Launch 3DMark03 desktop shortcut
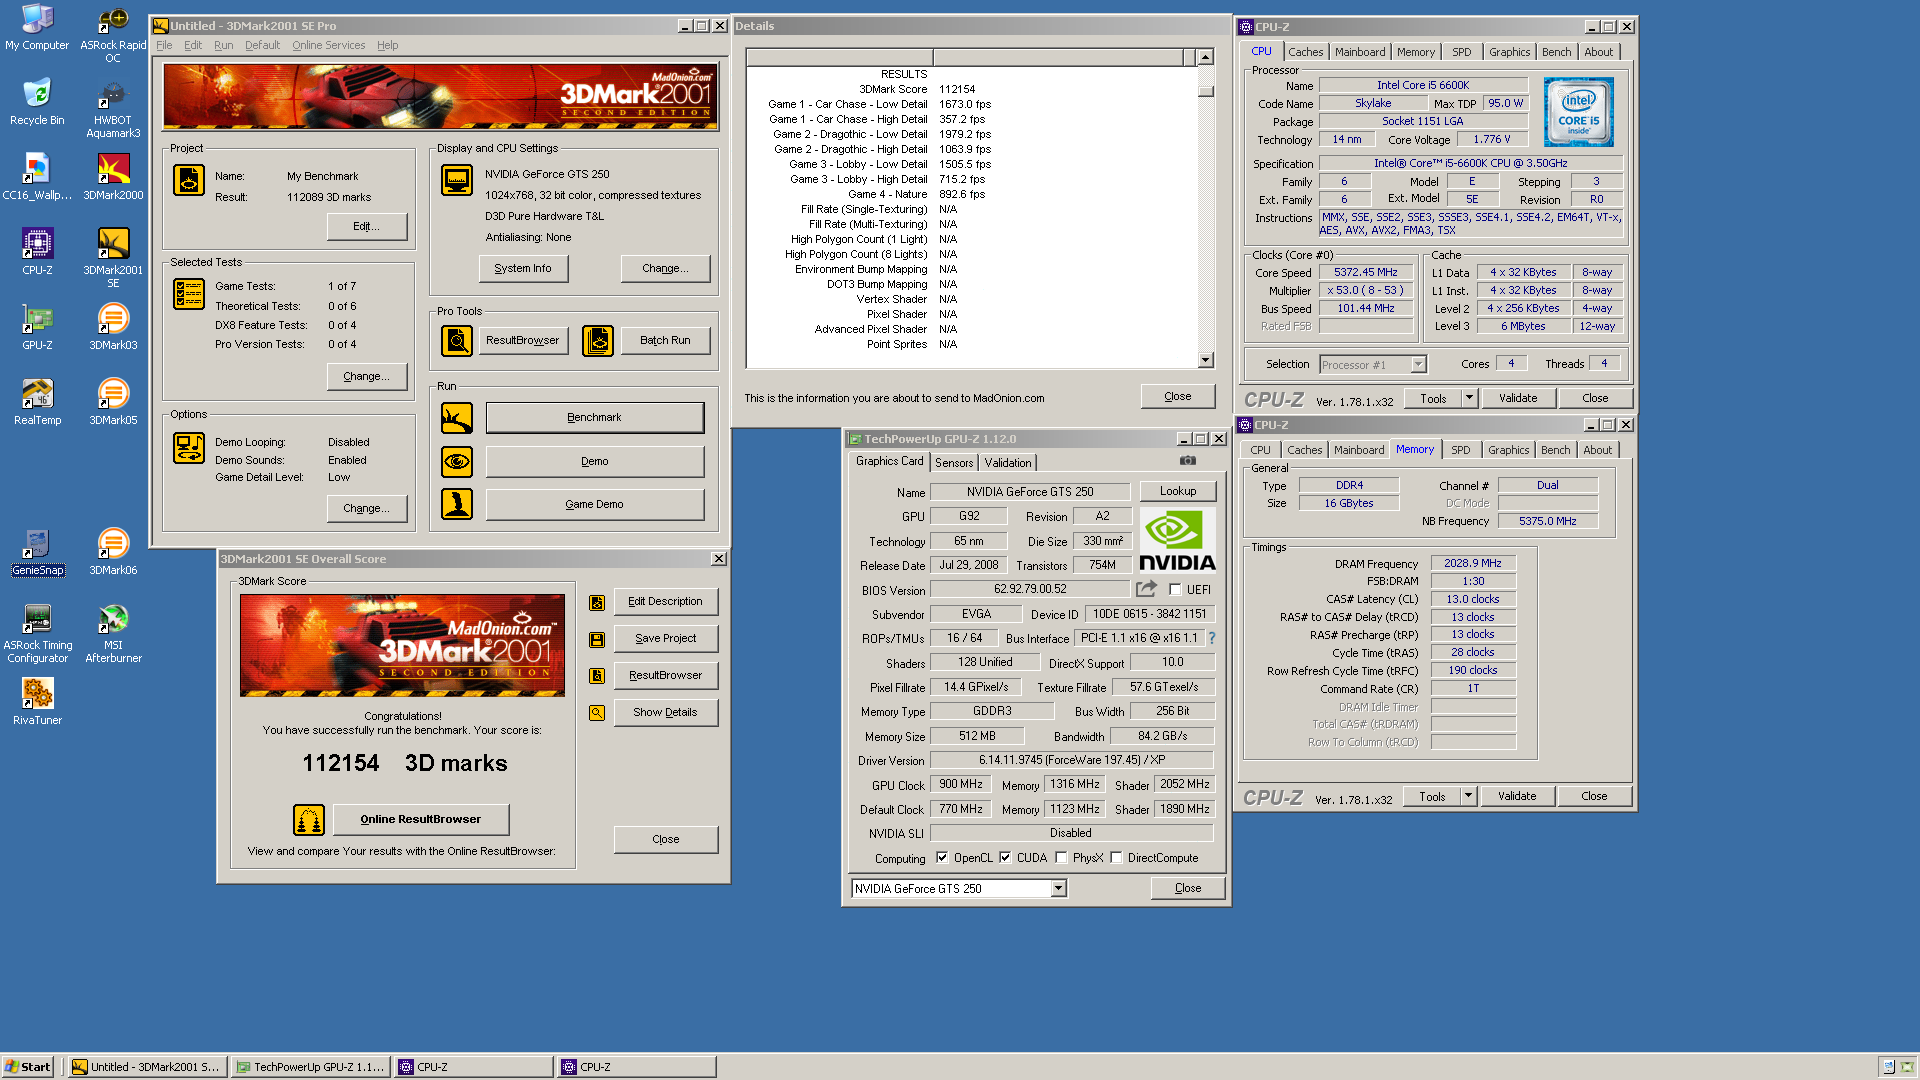 pos(113,327)
